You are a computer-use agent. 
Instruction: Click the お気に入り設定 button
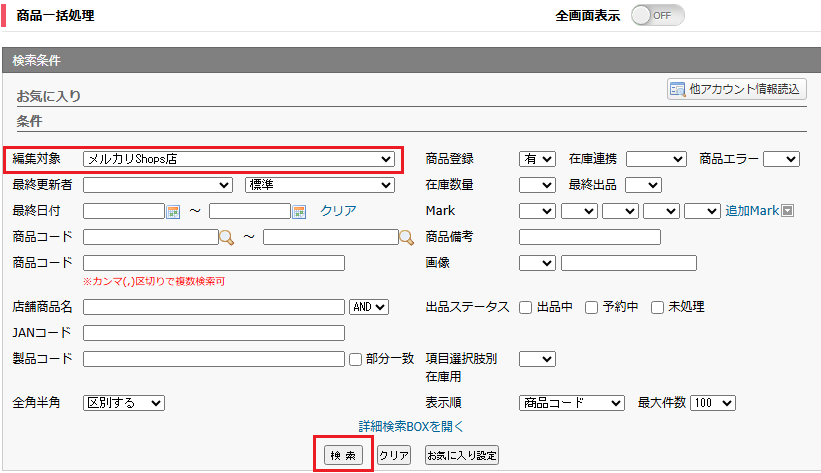(x=462, y=455)
